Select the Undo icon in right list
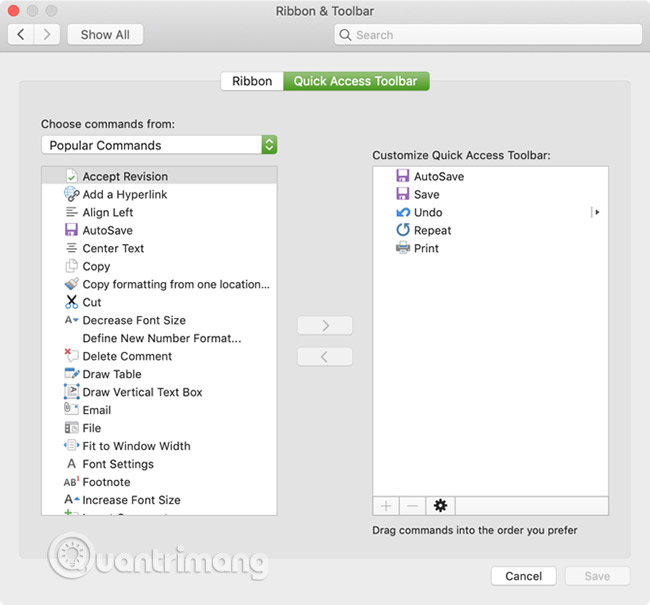Image resolution: width=650 pixels, height=605 pixels. point(403,212)
